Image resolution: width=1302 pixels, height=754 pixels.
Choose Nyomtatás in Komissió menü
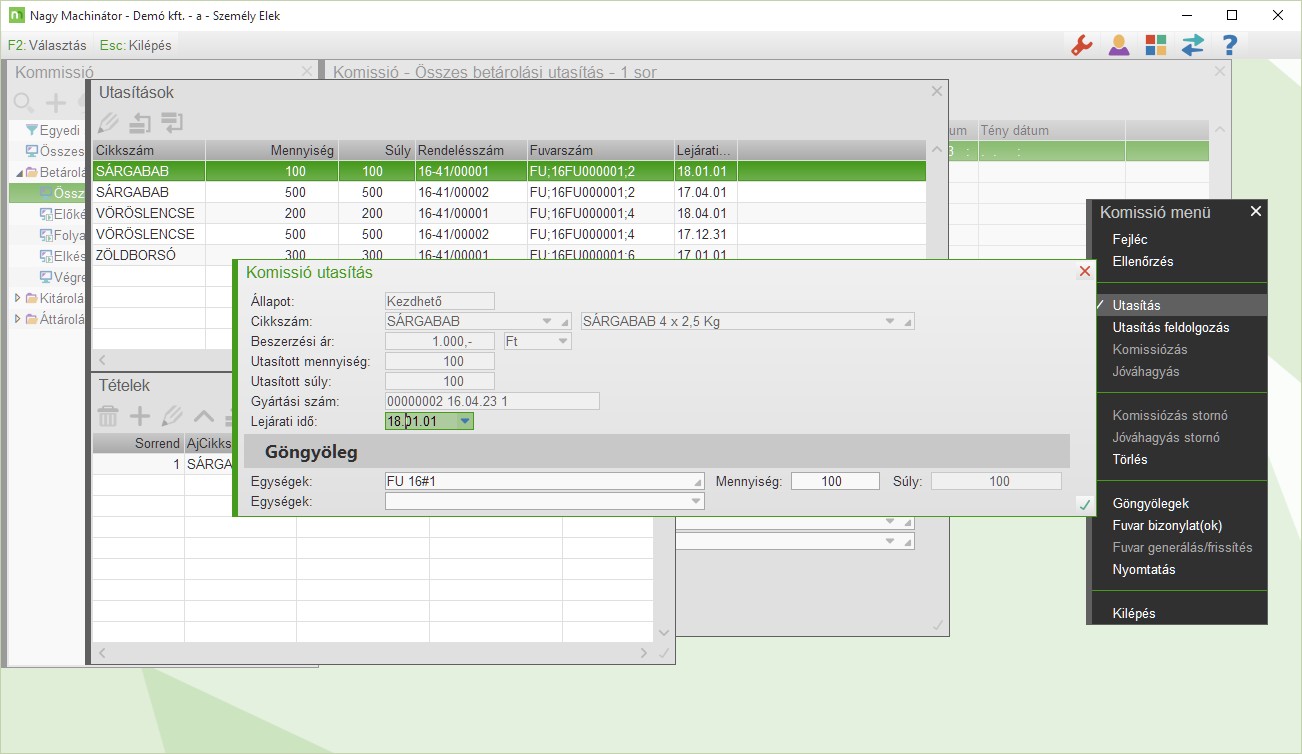(x=1144, y=570)
